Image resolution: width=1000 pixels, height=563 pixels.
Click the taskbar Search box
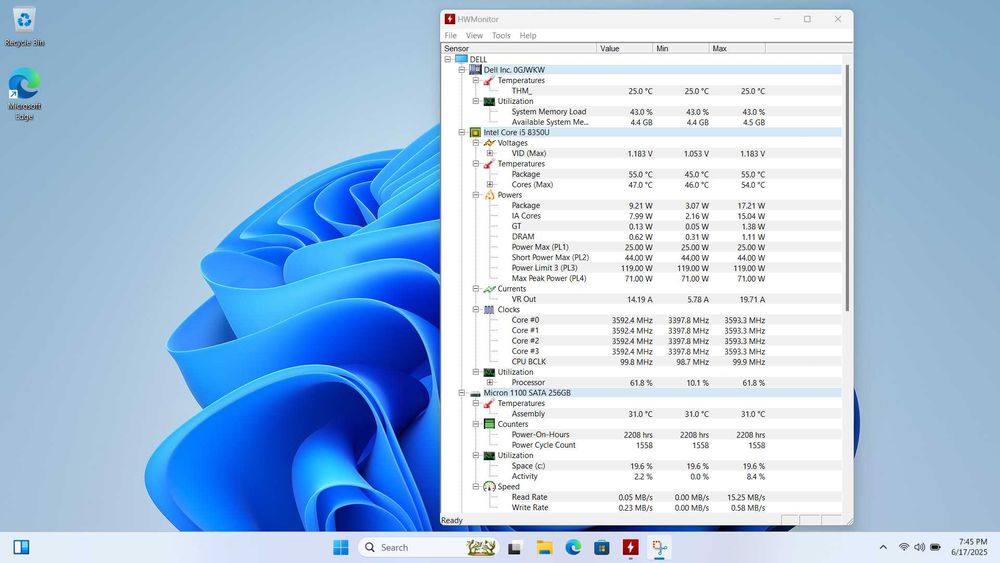pyautogui.click(x=429, y=547)
